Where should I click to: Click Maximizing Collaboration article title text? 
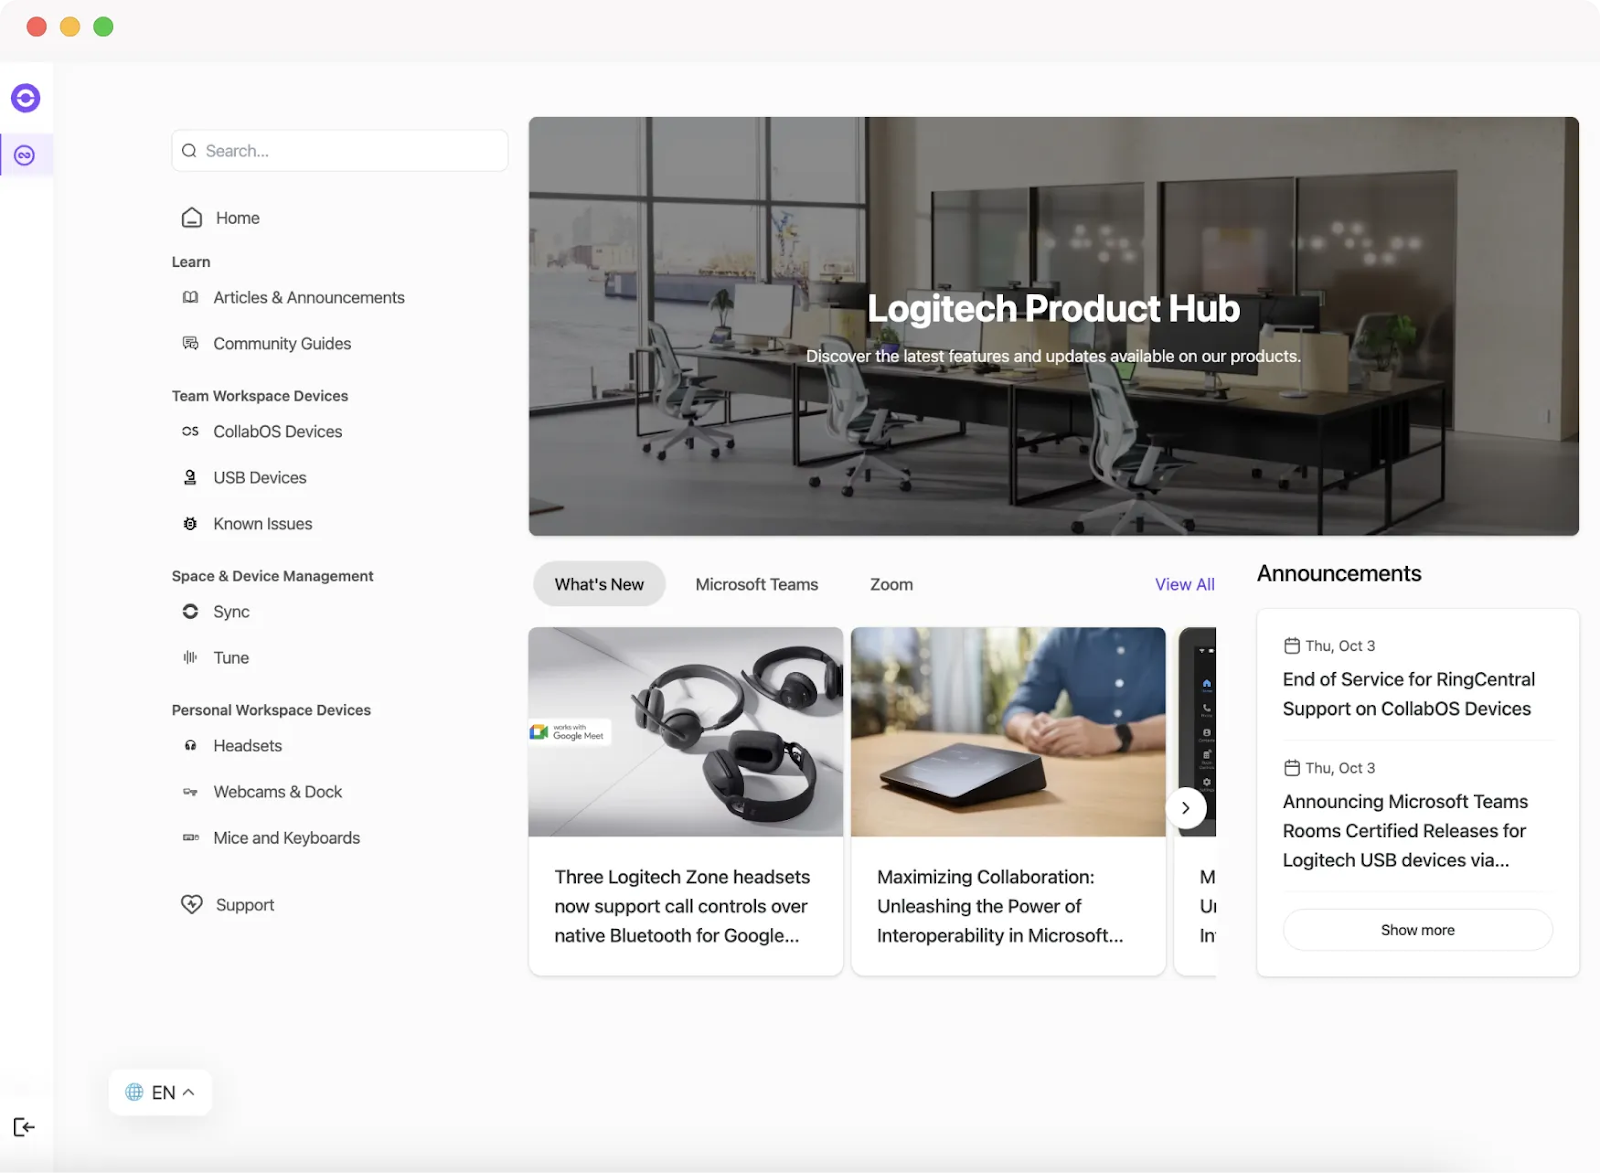coord(1000,906)
